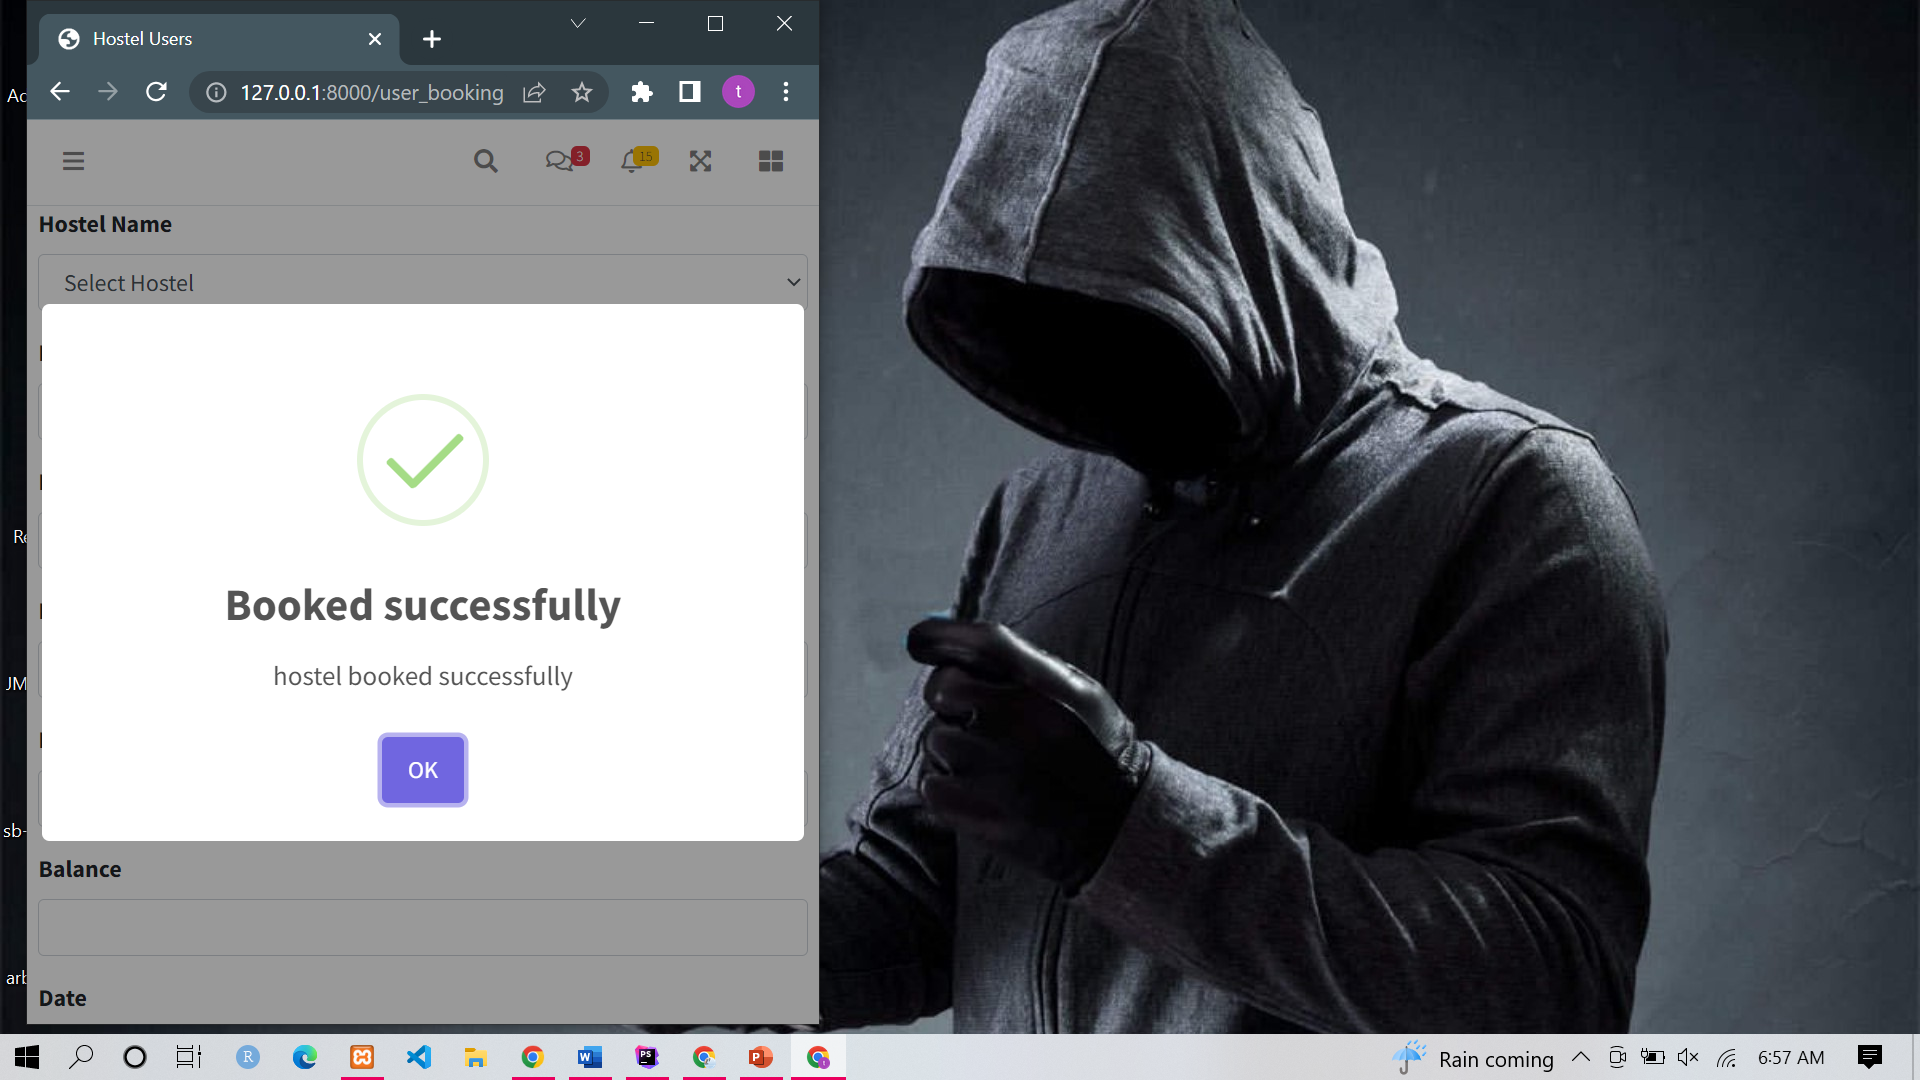Open the hamburger sidebar menu
This screenshot has height=1080, width=1920.
click(73, 161)
